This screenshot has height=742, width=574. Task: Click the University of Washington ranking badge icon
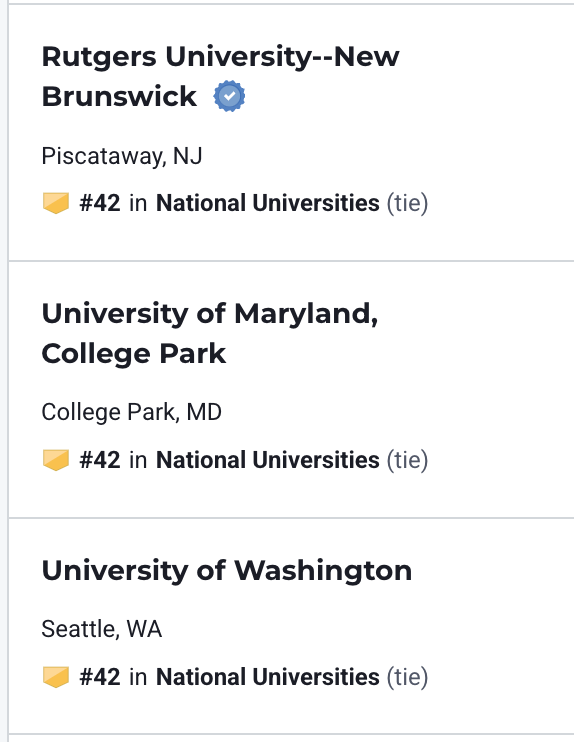click(56, 677)
